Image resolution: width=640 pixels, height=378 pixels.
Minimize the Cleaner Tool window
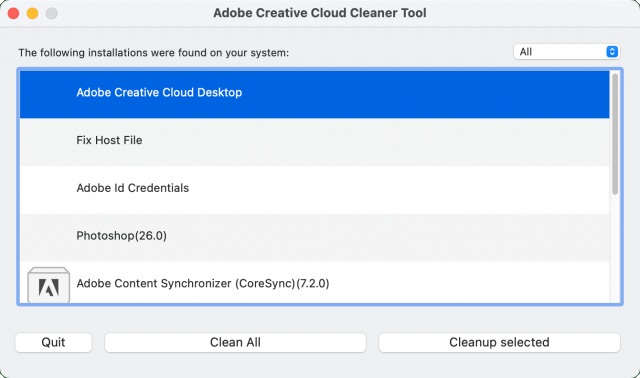33,13
